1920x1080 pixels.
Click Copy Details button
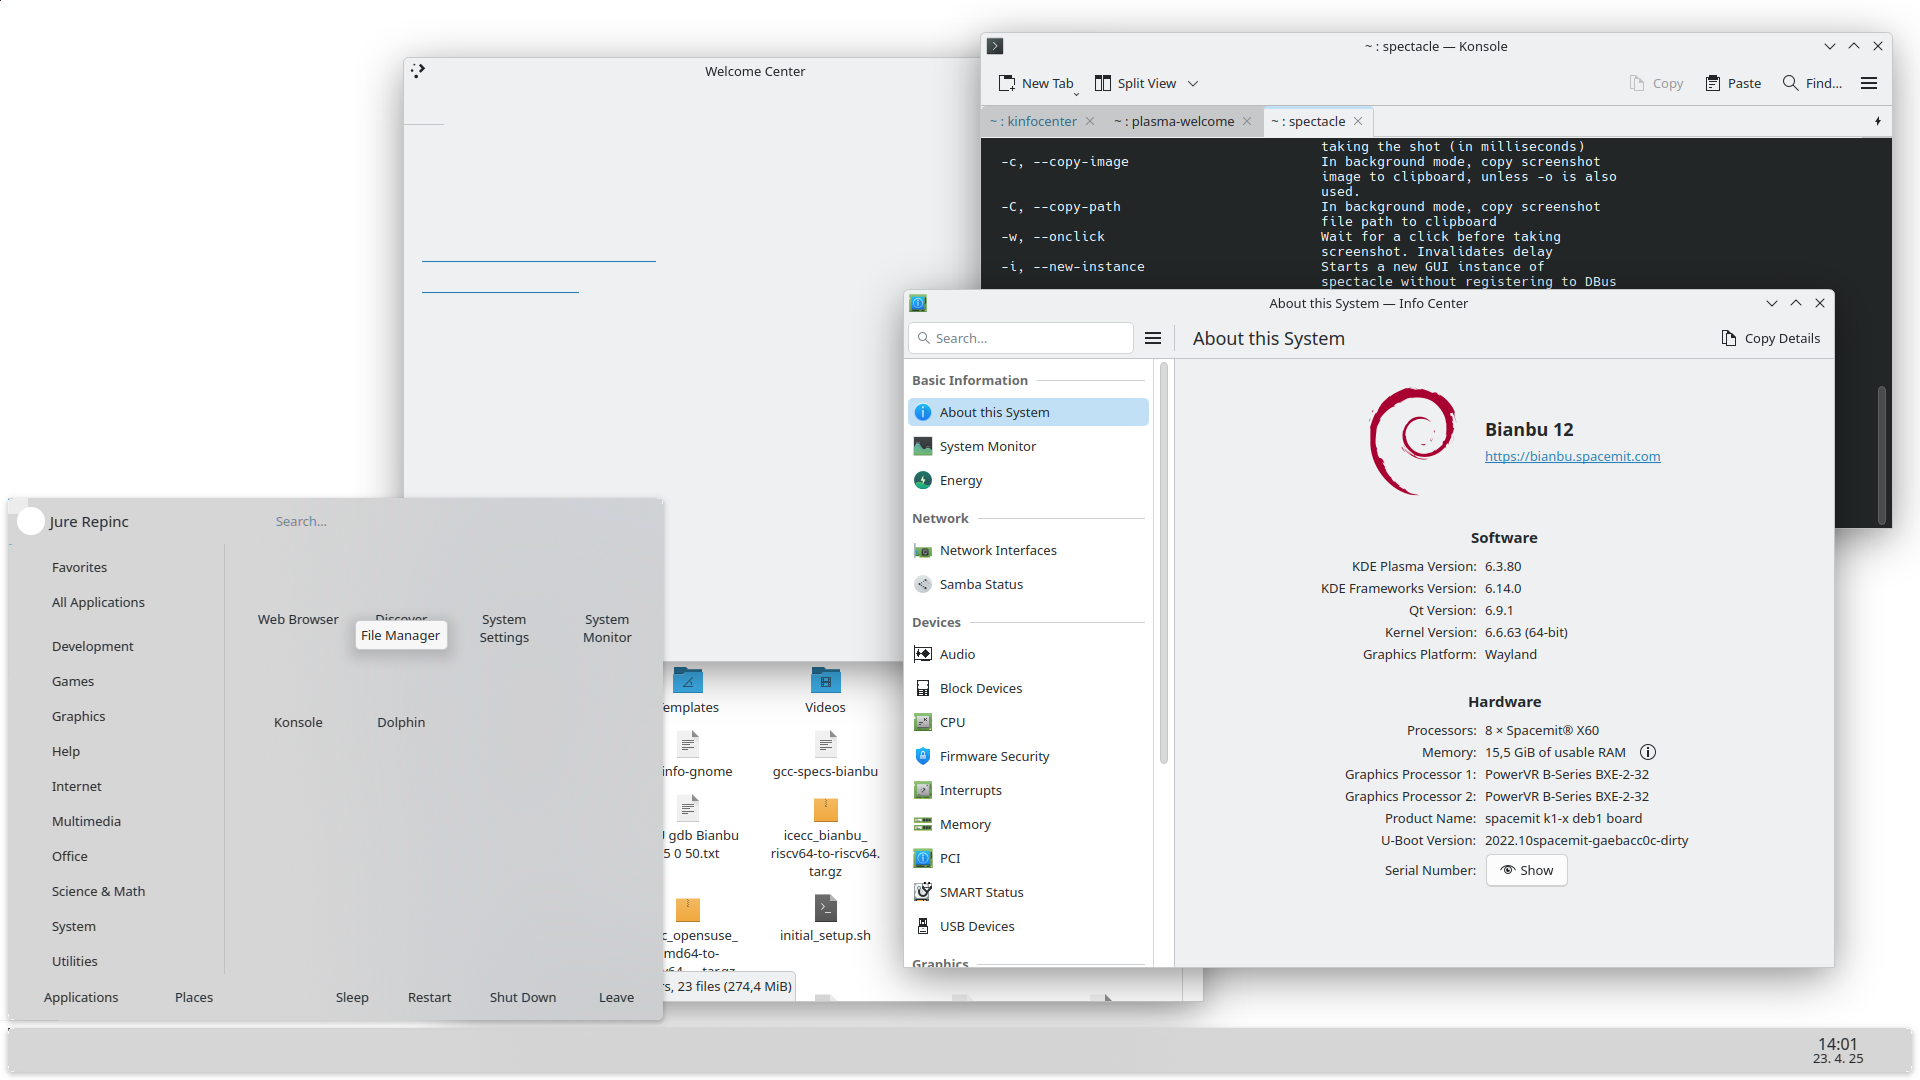pos(1770,338)
